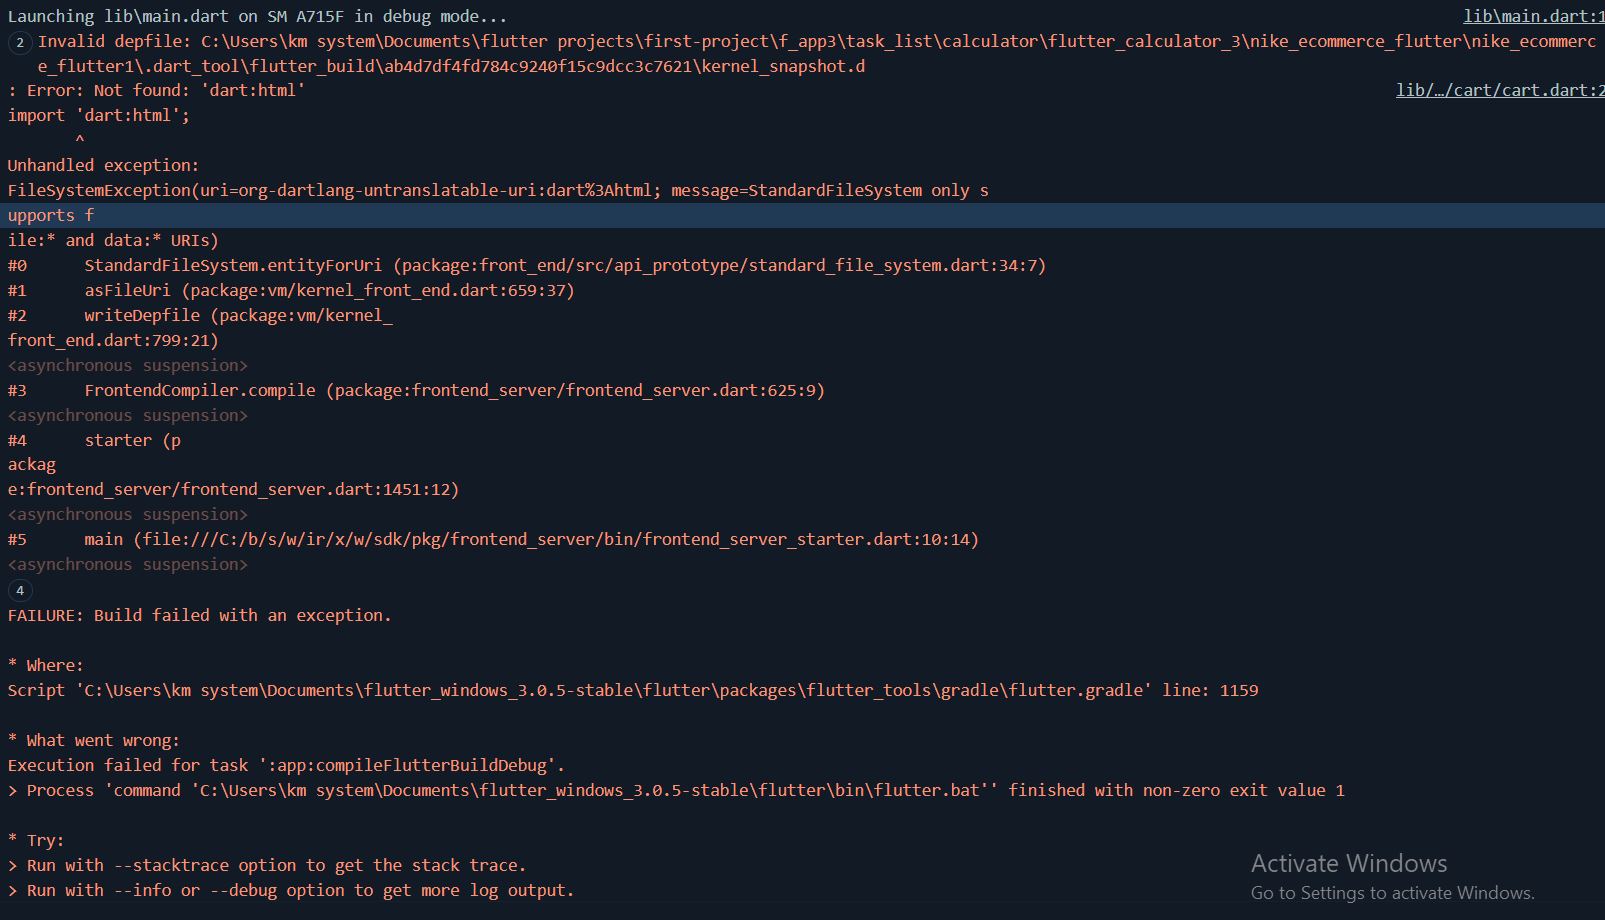Click the Process flutter.bat non-zero exit line

pyautogui.click(x=676, y=790)
